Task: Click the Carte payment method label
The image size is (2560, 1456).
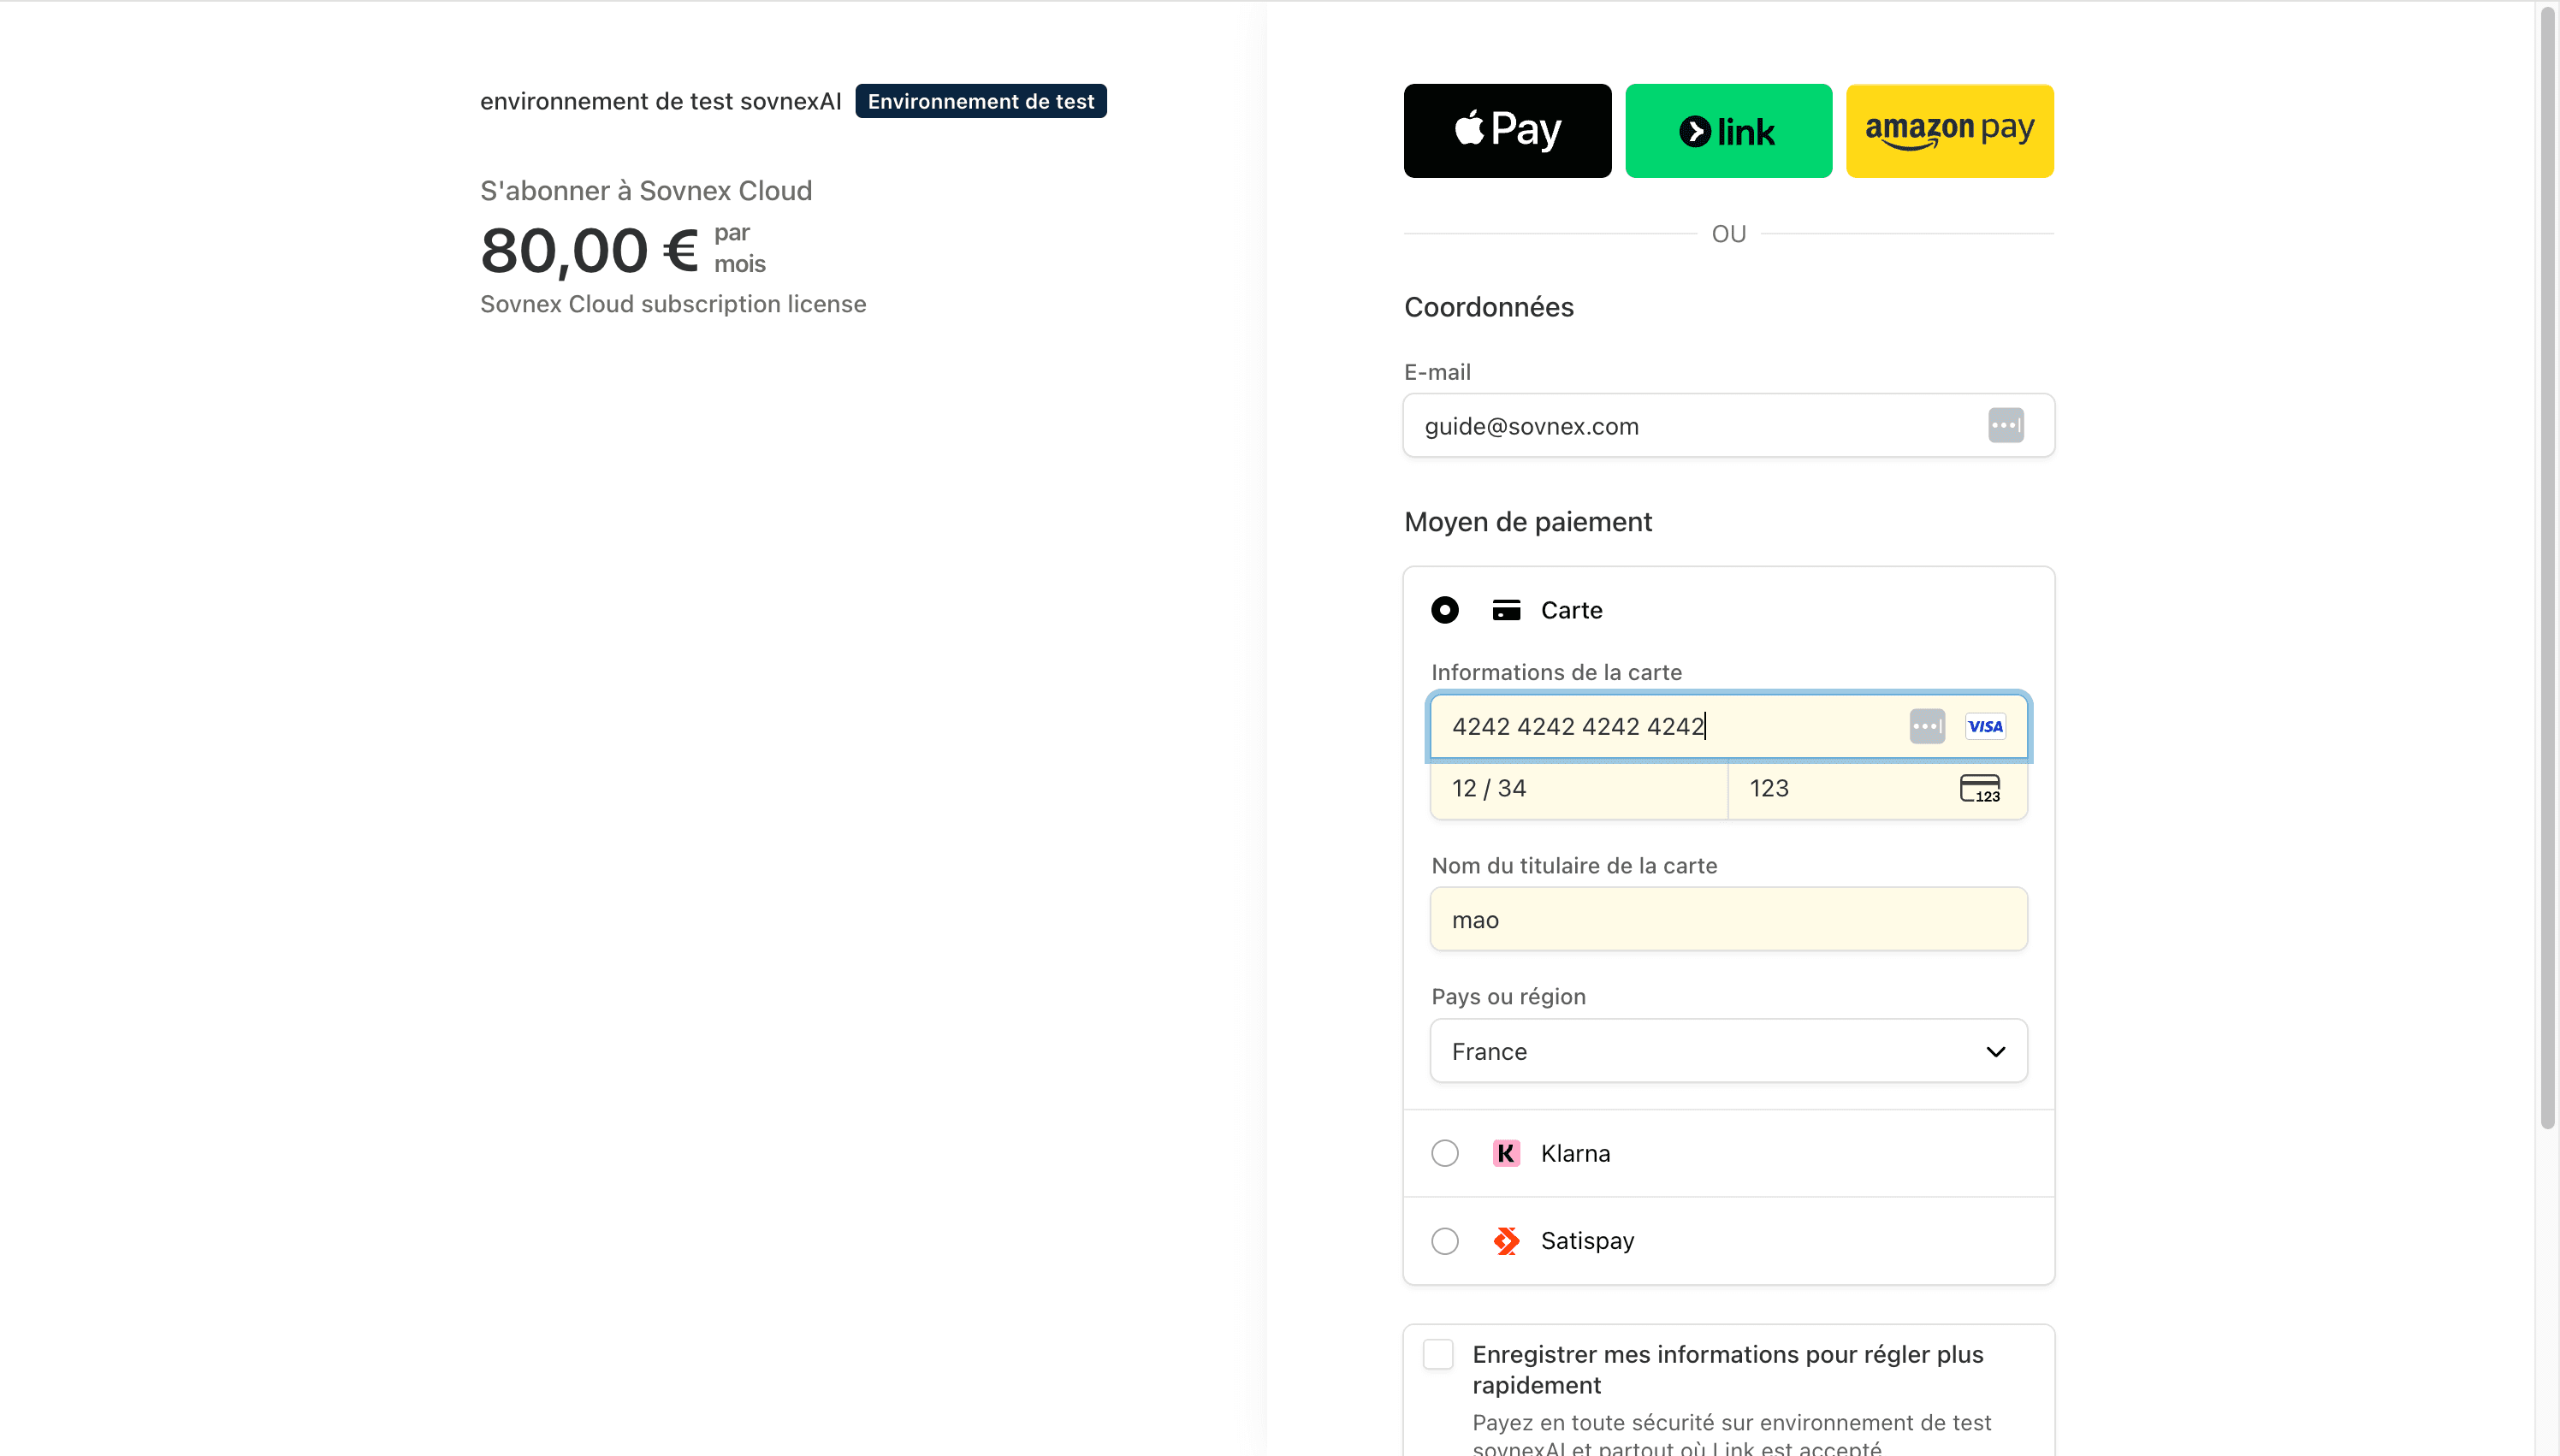Action: [1571, 610]
